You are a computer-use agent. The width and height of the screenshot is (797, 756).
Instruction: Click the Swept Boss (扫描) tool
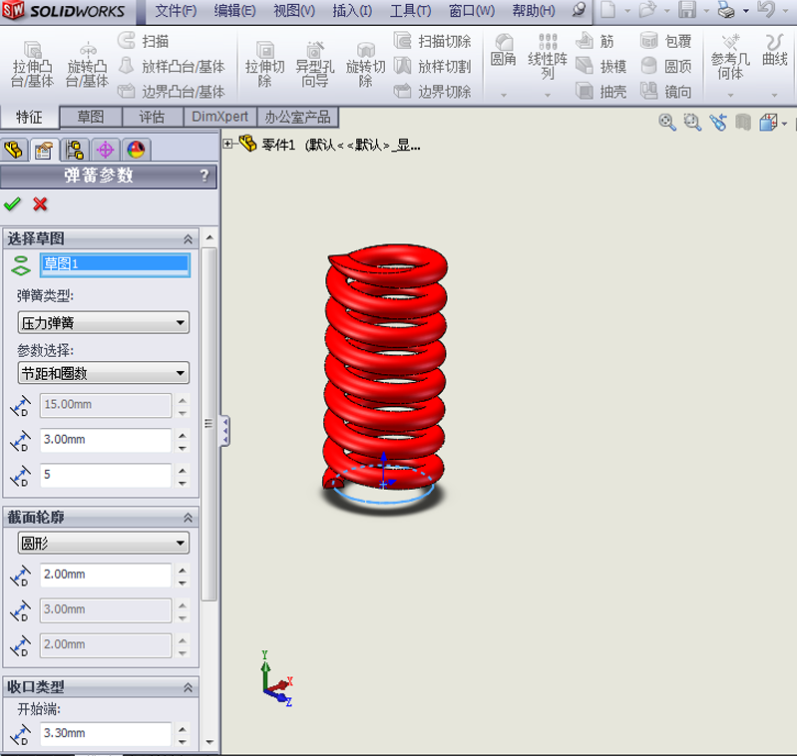tap(143, 41)
